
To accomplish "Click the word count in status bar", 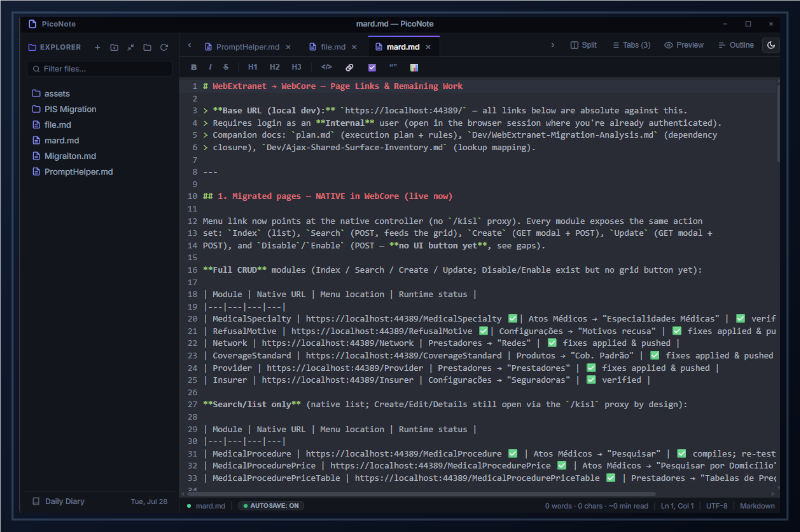I will click(596, 506).
